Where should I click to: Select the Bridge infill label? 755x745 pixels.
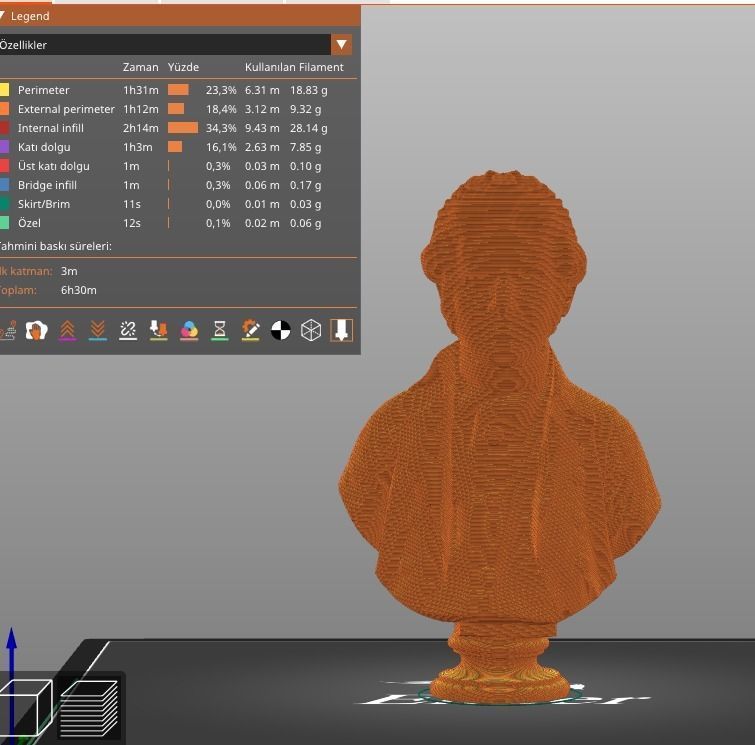coord(47,185)
